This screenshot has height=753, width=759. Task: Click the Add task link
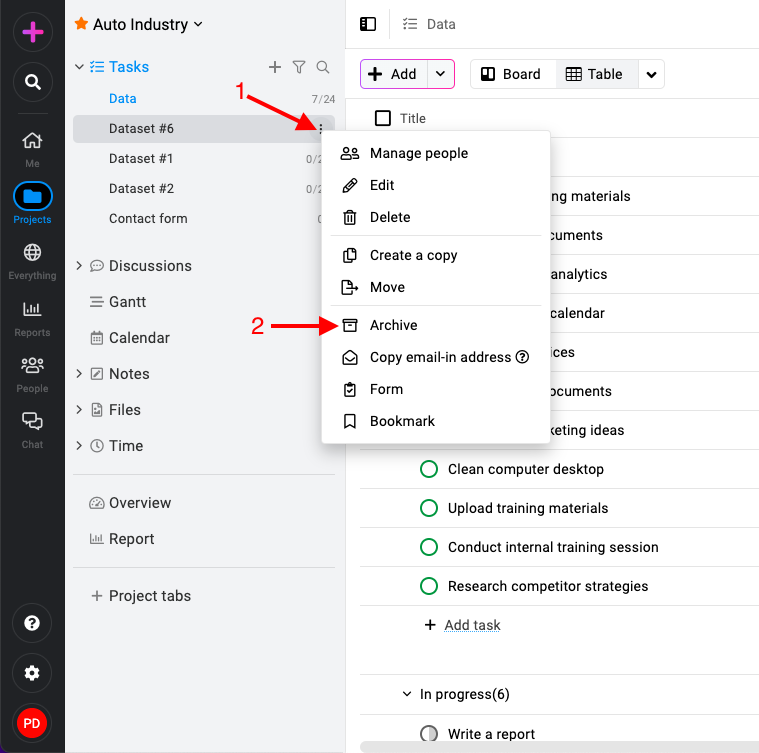coord(472,625)
